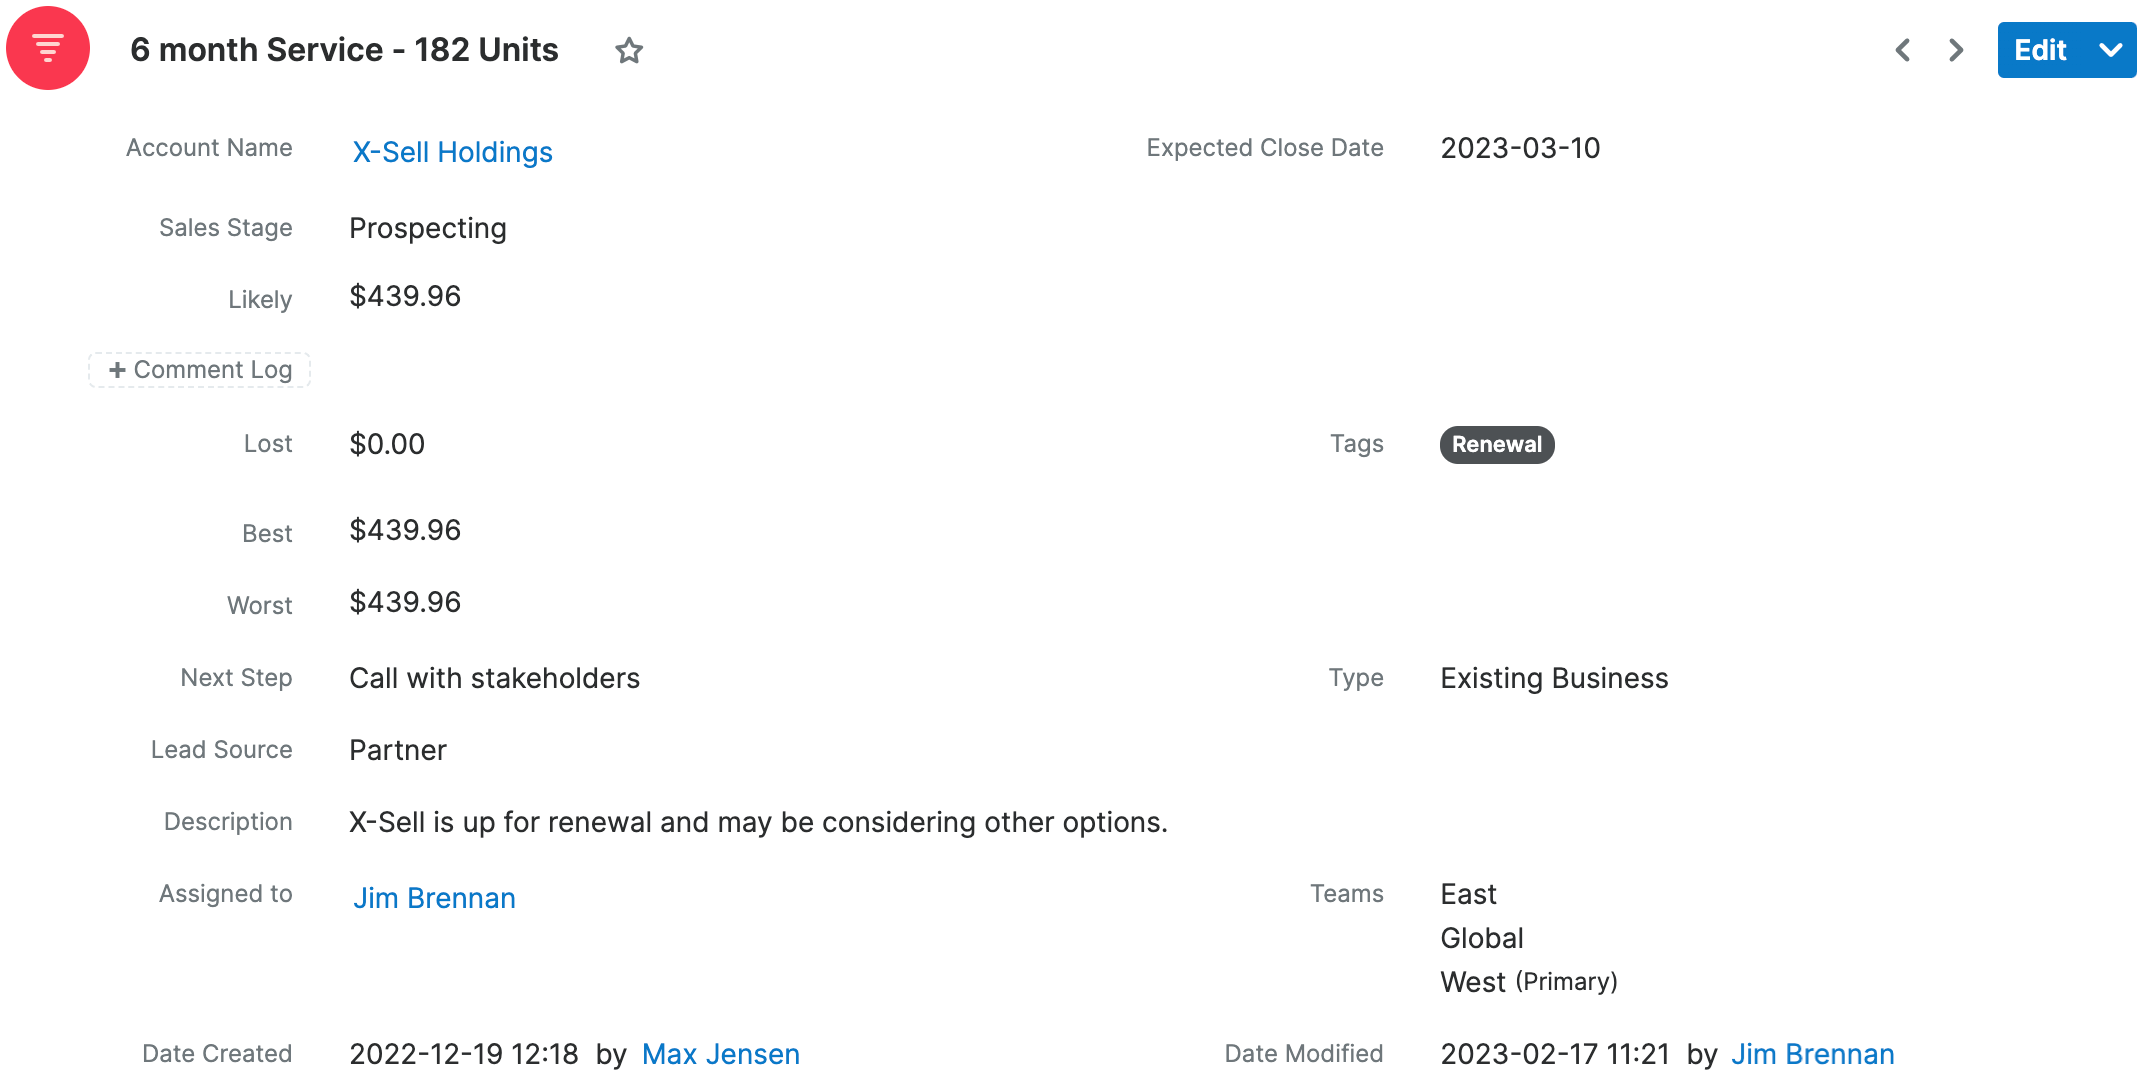Go to previous record with left chevron
The width and height of the screenshot is (2146, 1090).
[1902, 50]
